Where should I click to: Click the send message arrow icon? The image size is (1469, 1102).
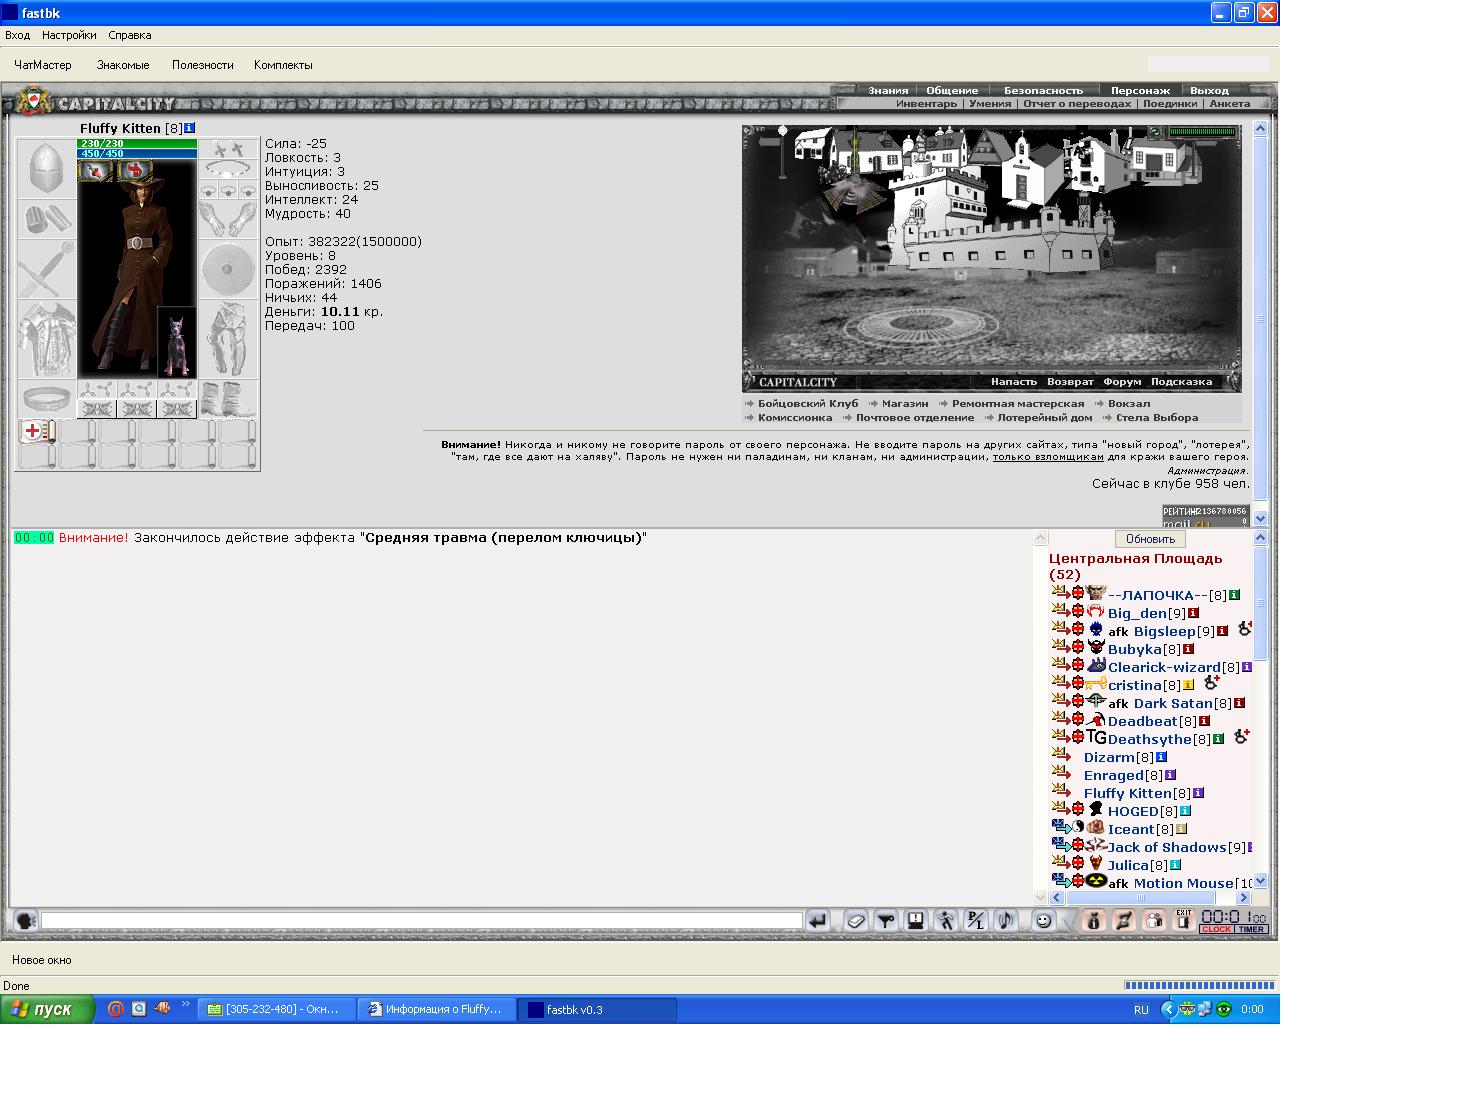818,921
